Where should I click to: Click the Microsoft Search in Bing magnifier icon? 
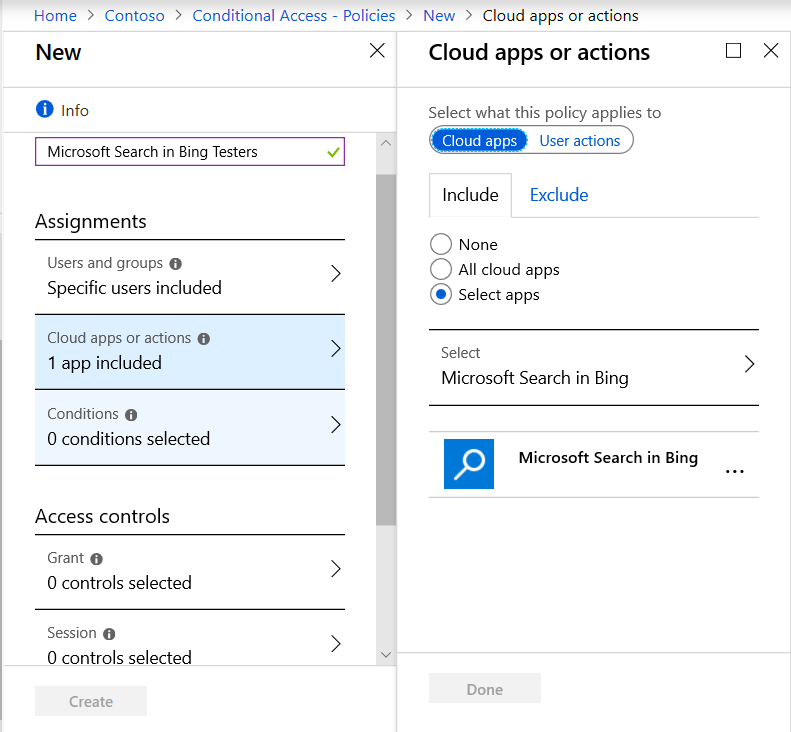469,464
